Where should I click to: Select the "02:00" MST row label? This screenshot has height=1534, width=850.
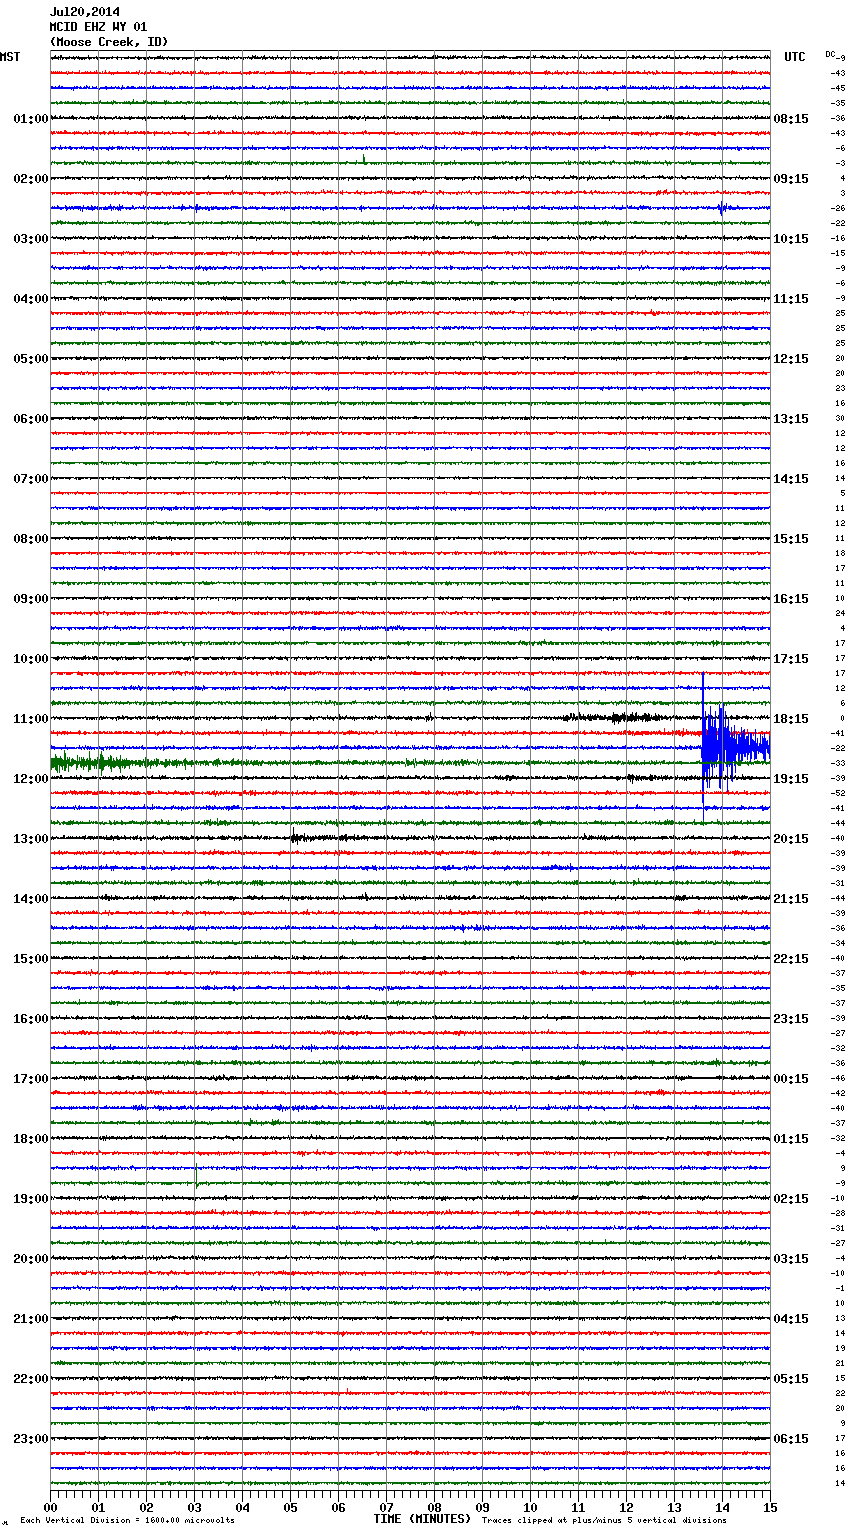[31, 179]
